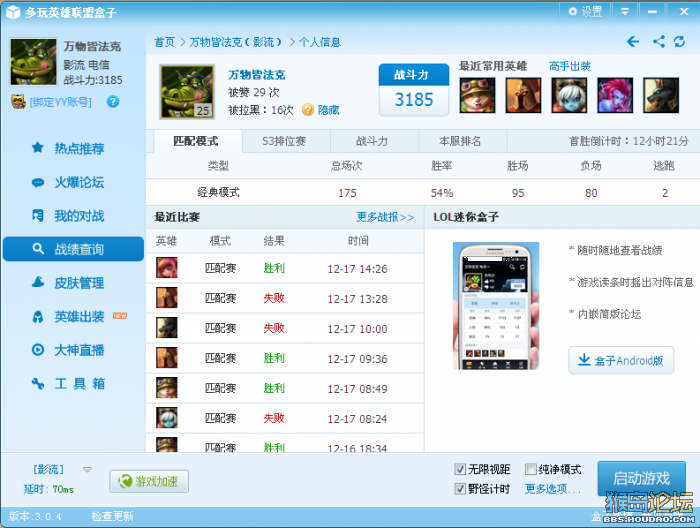Open 英雄出装 item builds

[x=79, y=316]
